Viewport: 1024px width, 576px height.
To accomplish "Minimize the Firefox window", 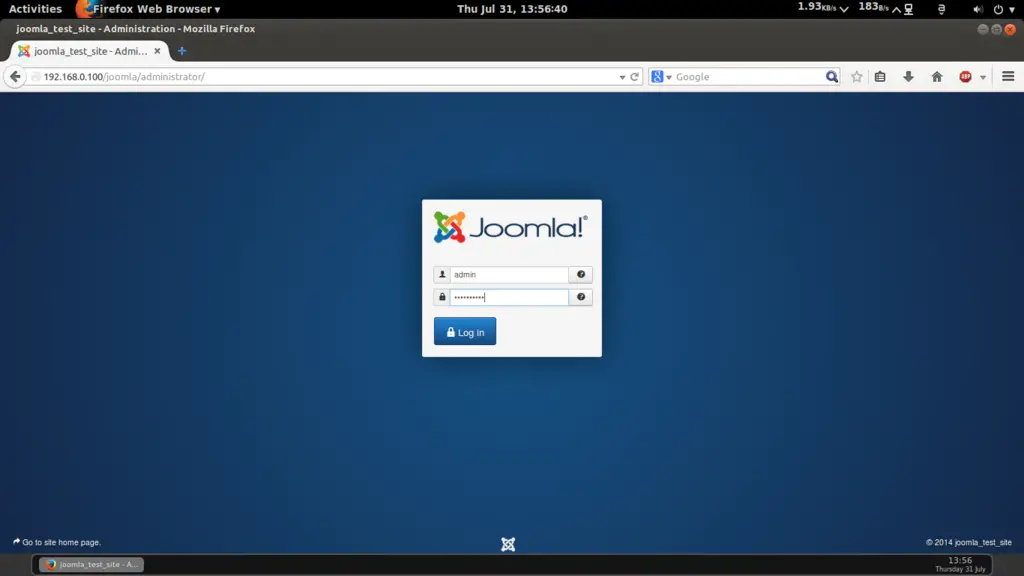I will click(x=982, y=29).
